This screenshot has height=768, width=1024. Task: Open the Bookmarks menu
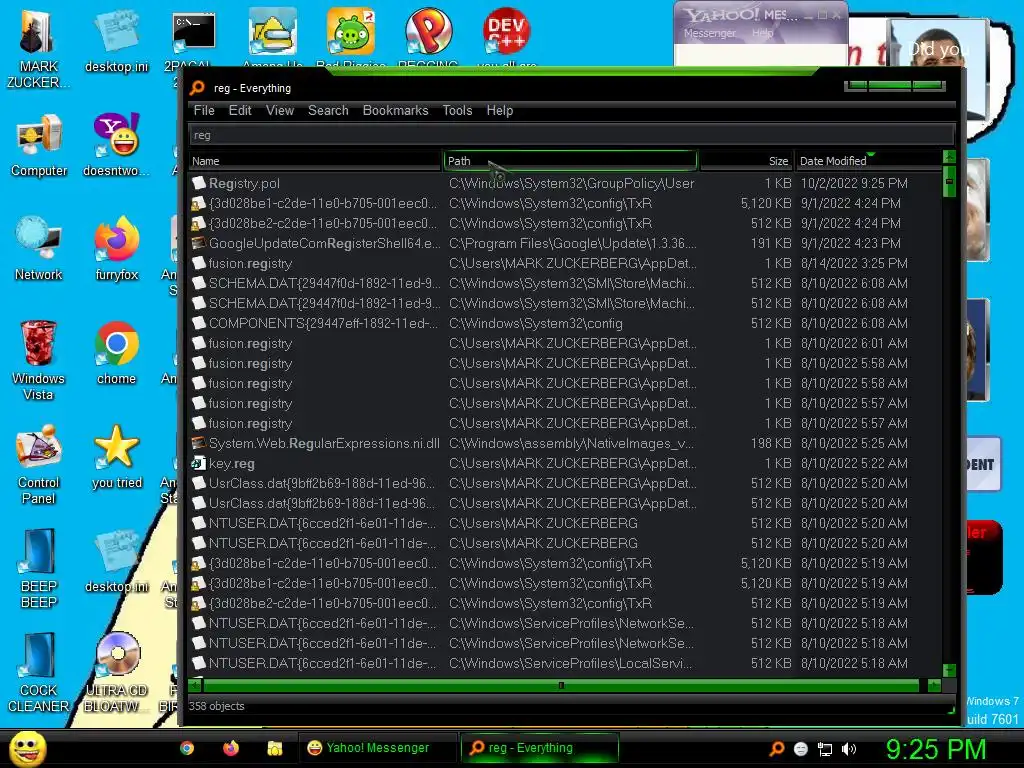click(x=395, y=110)
